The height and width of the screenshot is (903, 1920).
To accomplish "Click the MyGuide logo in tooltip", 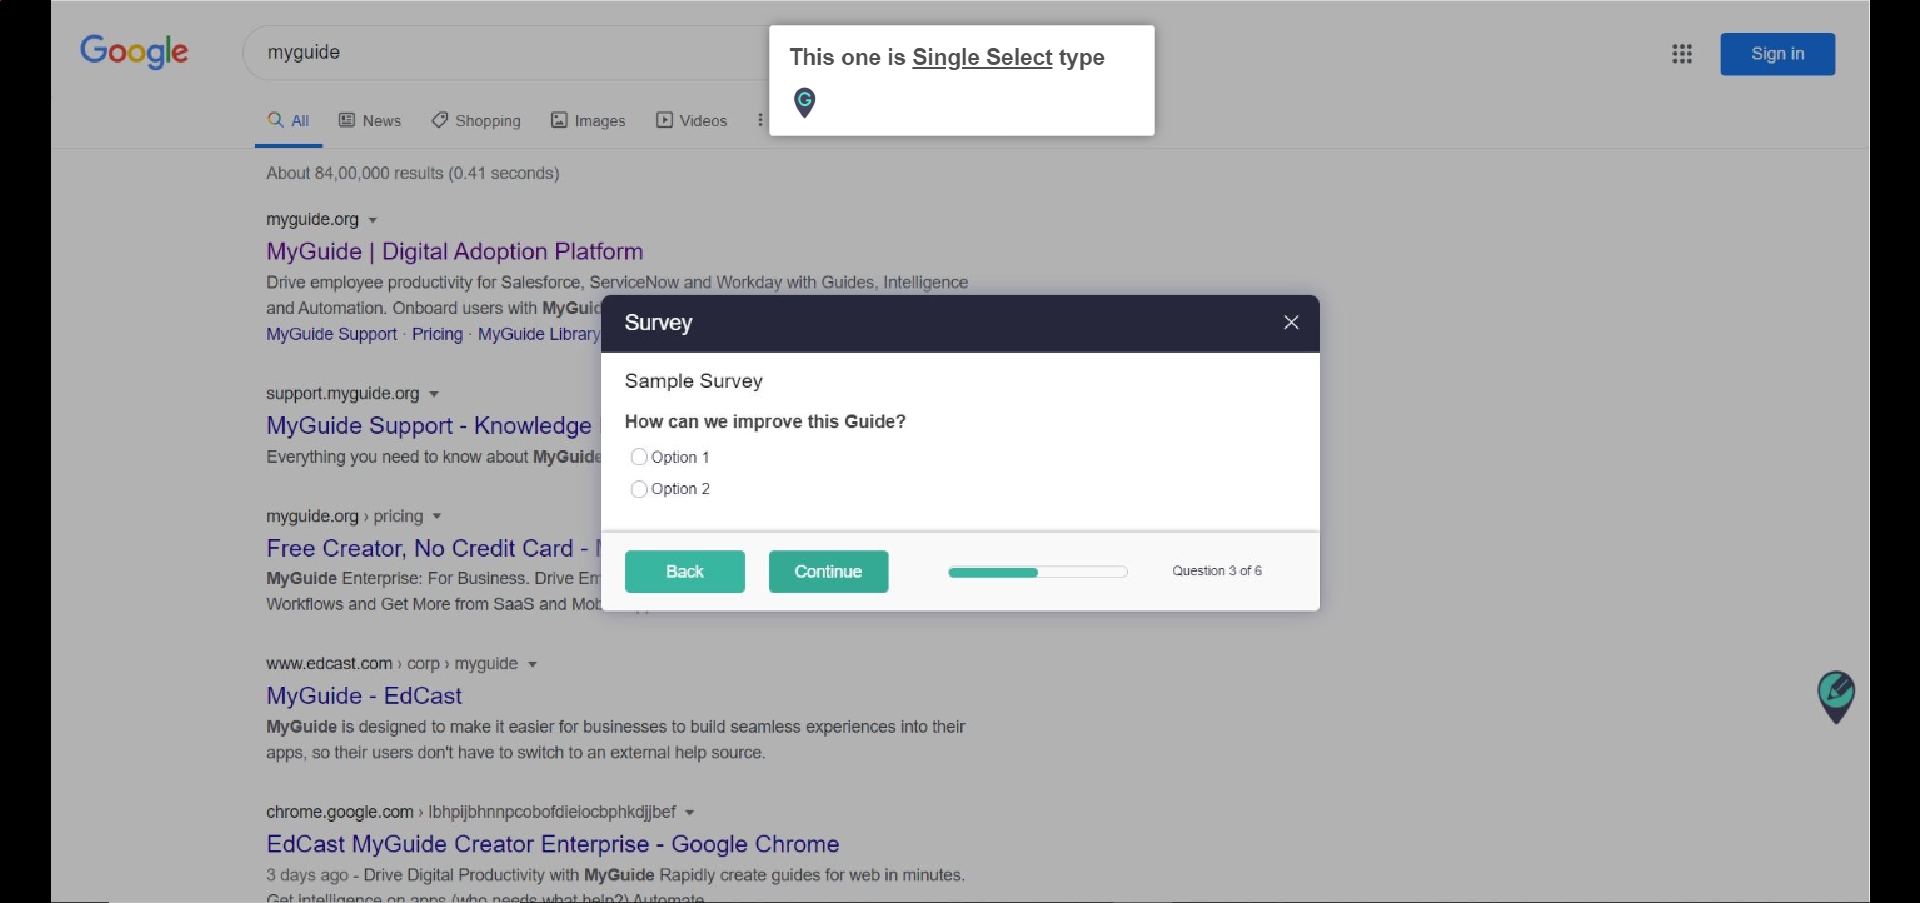I will tap(804, 102).
